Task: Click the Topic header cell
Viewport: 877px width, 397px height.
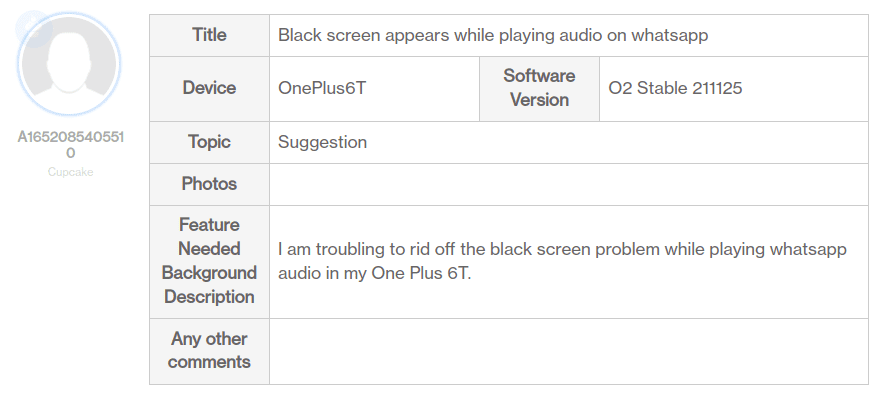Action: [x=209, y=142]
